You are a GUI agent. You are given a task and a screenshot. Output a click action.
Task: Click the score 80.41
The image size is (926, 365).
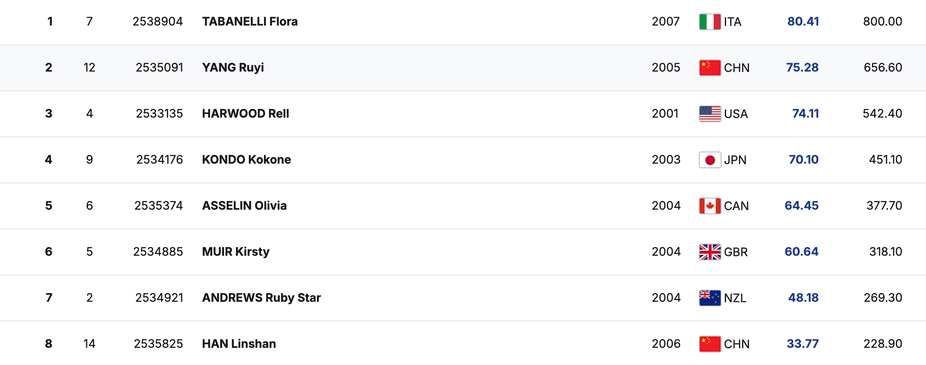[x=803, y=22]
